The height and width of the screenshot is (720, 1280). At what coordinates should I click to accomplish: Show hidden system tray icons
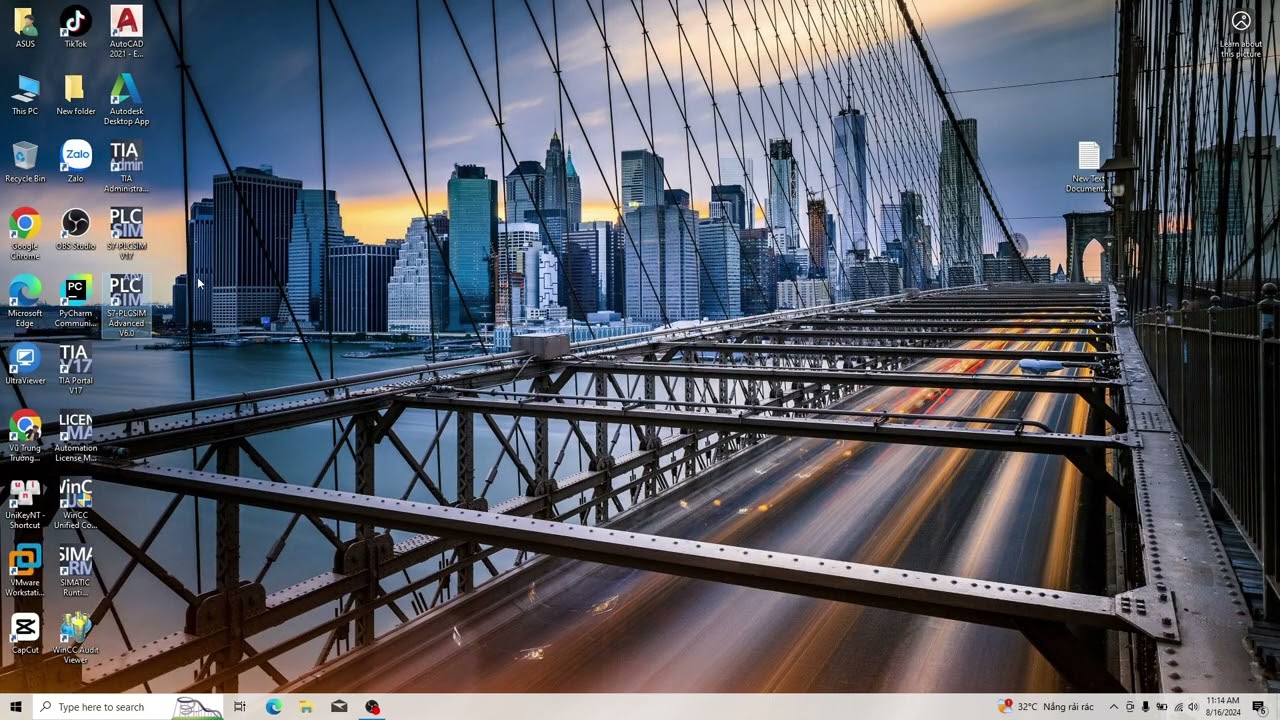click(x=1114, y=707)
